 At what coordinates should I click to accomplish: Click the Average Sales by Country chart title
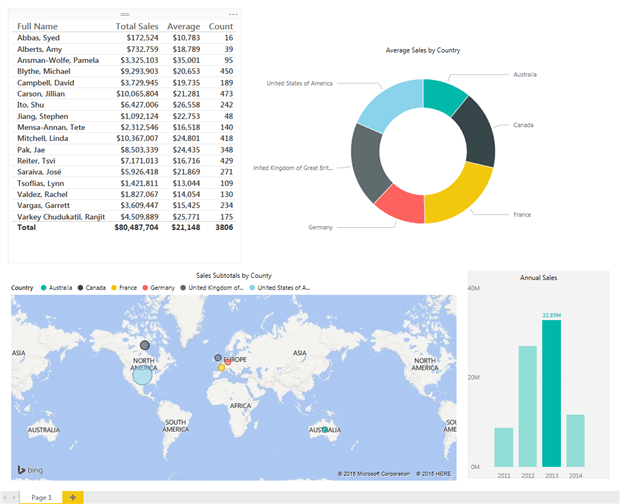click(x=423, y=50)
